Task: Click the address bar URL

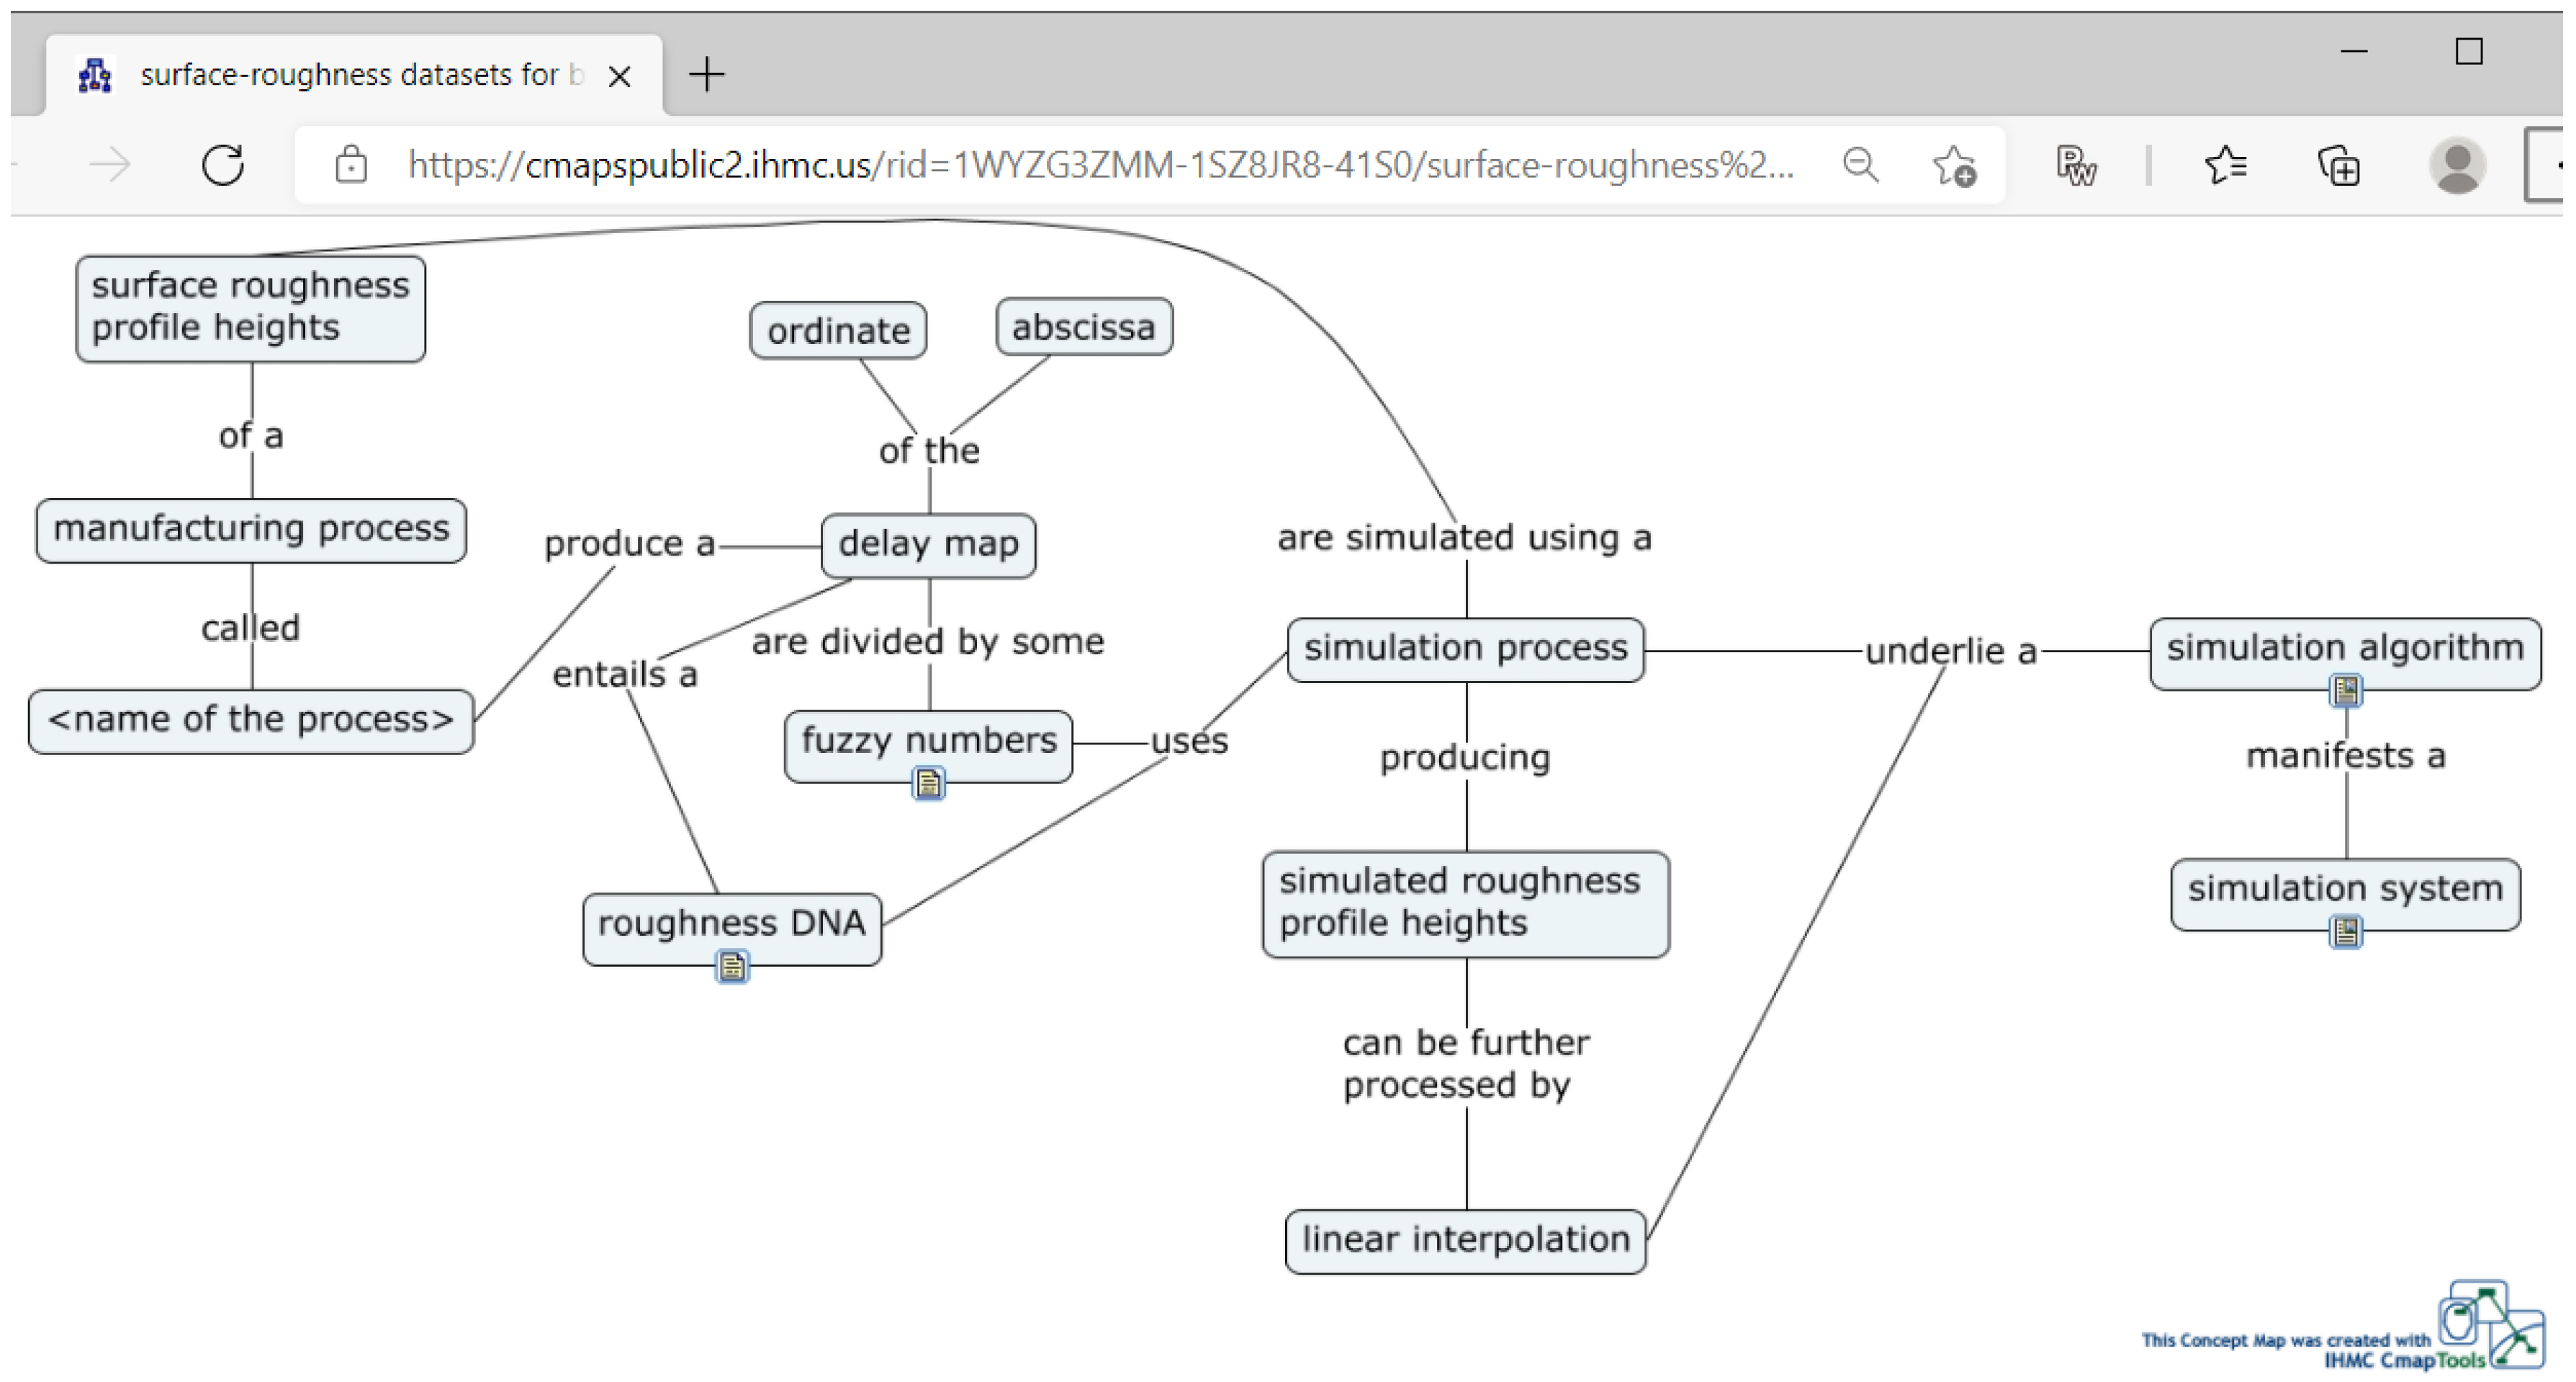Action: point(1100,165)
